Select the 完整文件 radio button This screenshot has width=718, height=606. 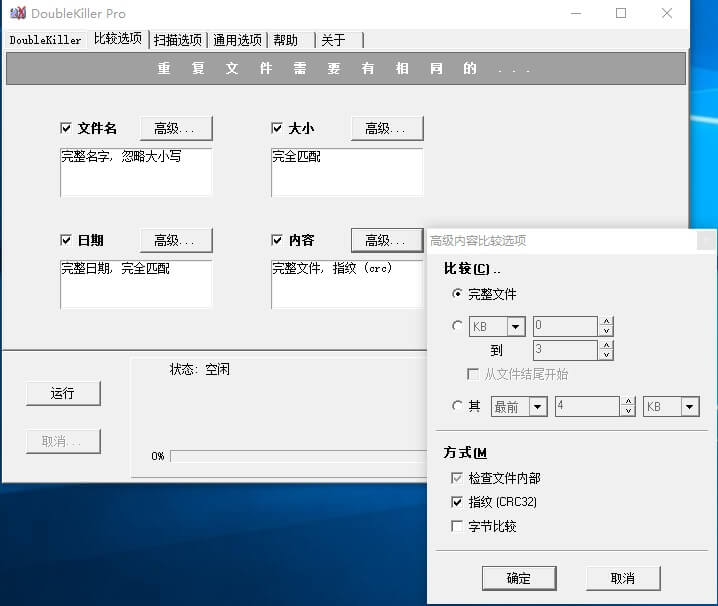(457, 294)
